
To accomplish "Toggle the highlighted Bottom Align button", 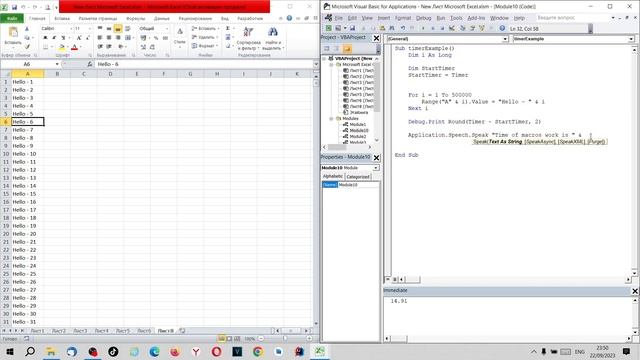I will (118, 28).
